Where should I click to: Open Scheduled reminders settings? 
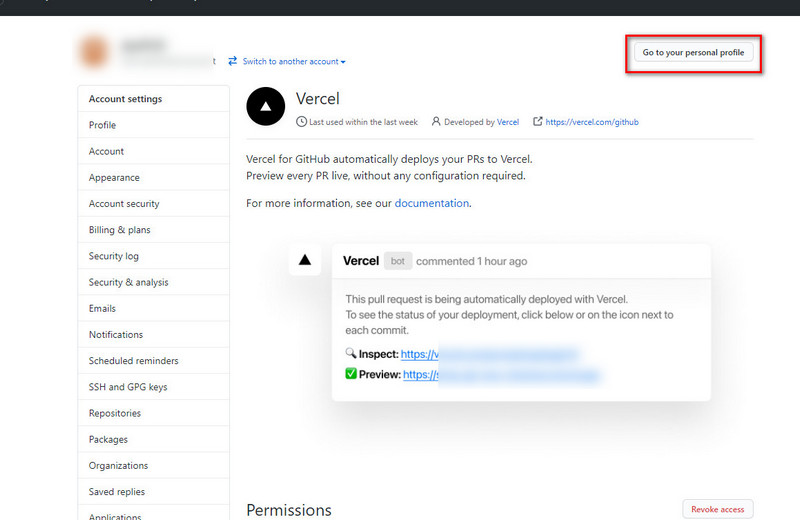(x=154, y=361)
